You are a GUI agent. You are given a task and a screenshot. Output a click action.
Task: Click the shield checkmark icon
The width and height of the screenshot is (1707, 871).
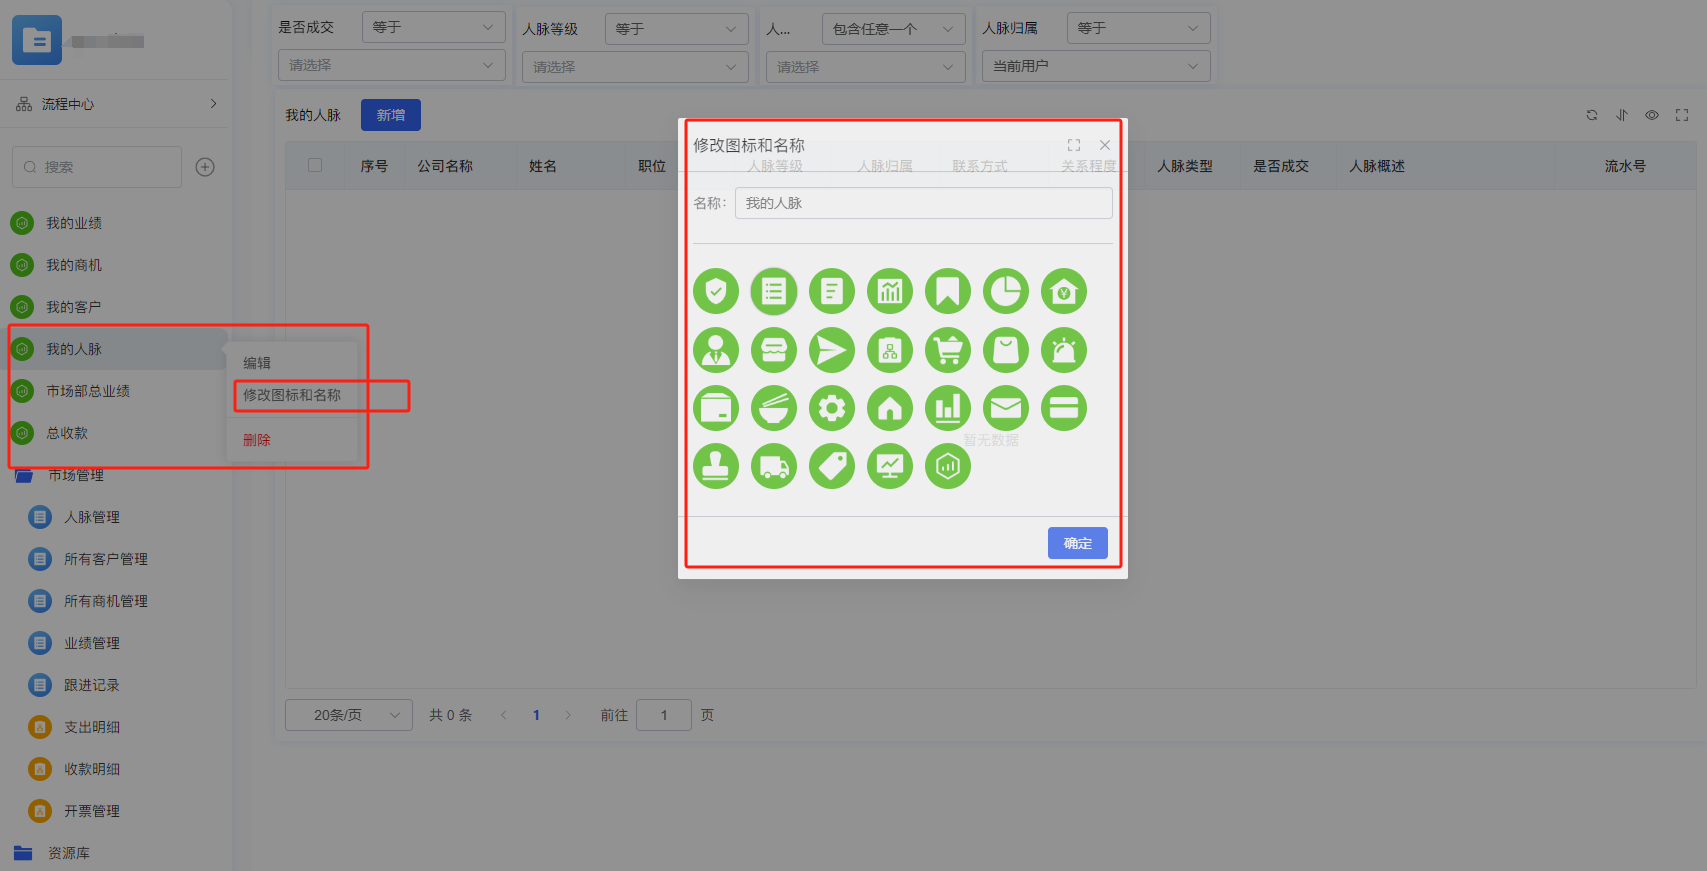715,292
